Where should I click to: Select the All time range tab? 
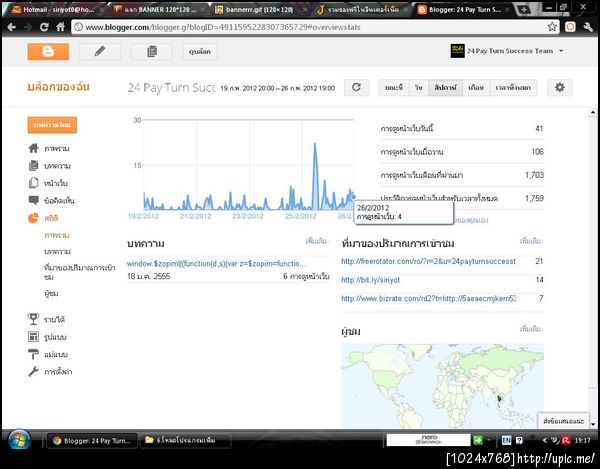tap(513, 88)
